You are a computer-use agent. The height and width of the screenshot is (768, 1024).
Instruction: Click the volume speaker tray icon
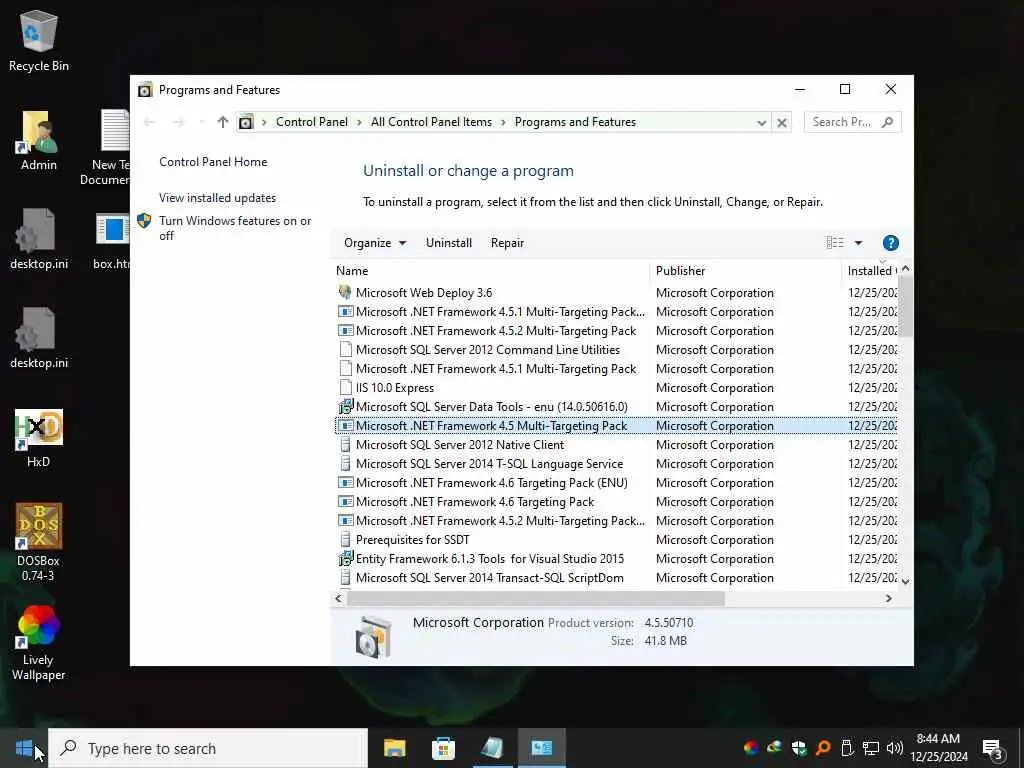895,748
